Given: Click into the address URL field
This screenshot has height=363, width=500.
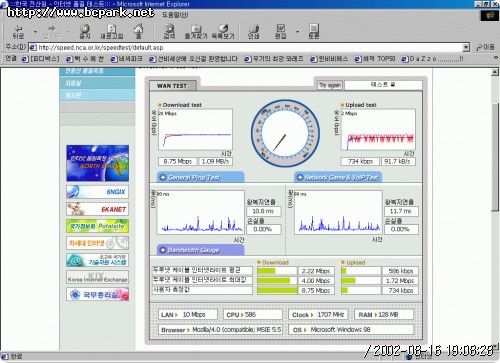Looking at the screenshot, I should click(250, 47).
